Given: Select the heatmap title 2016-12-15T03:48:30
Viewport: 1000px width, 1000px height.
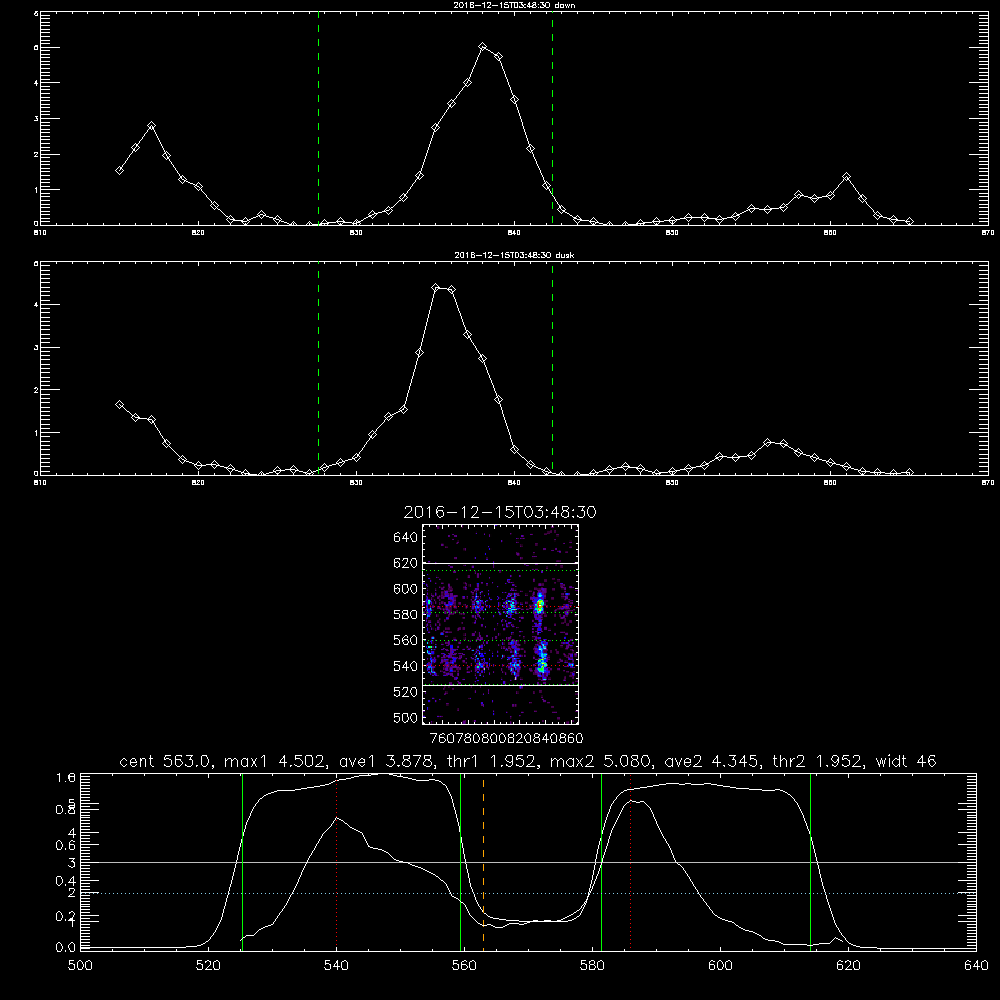Looking at the screenshot, I should click(500, 512).
